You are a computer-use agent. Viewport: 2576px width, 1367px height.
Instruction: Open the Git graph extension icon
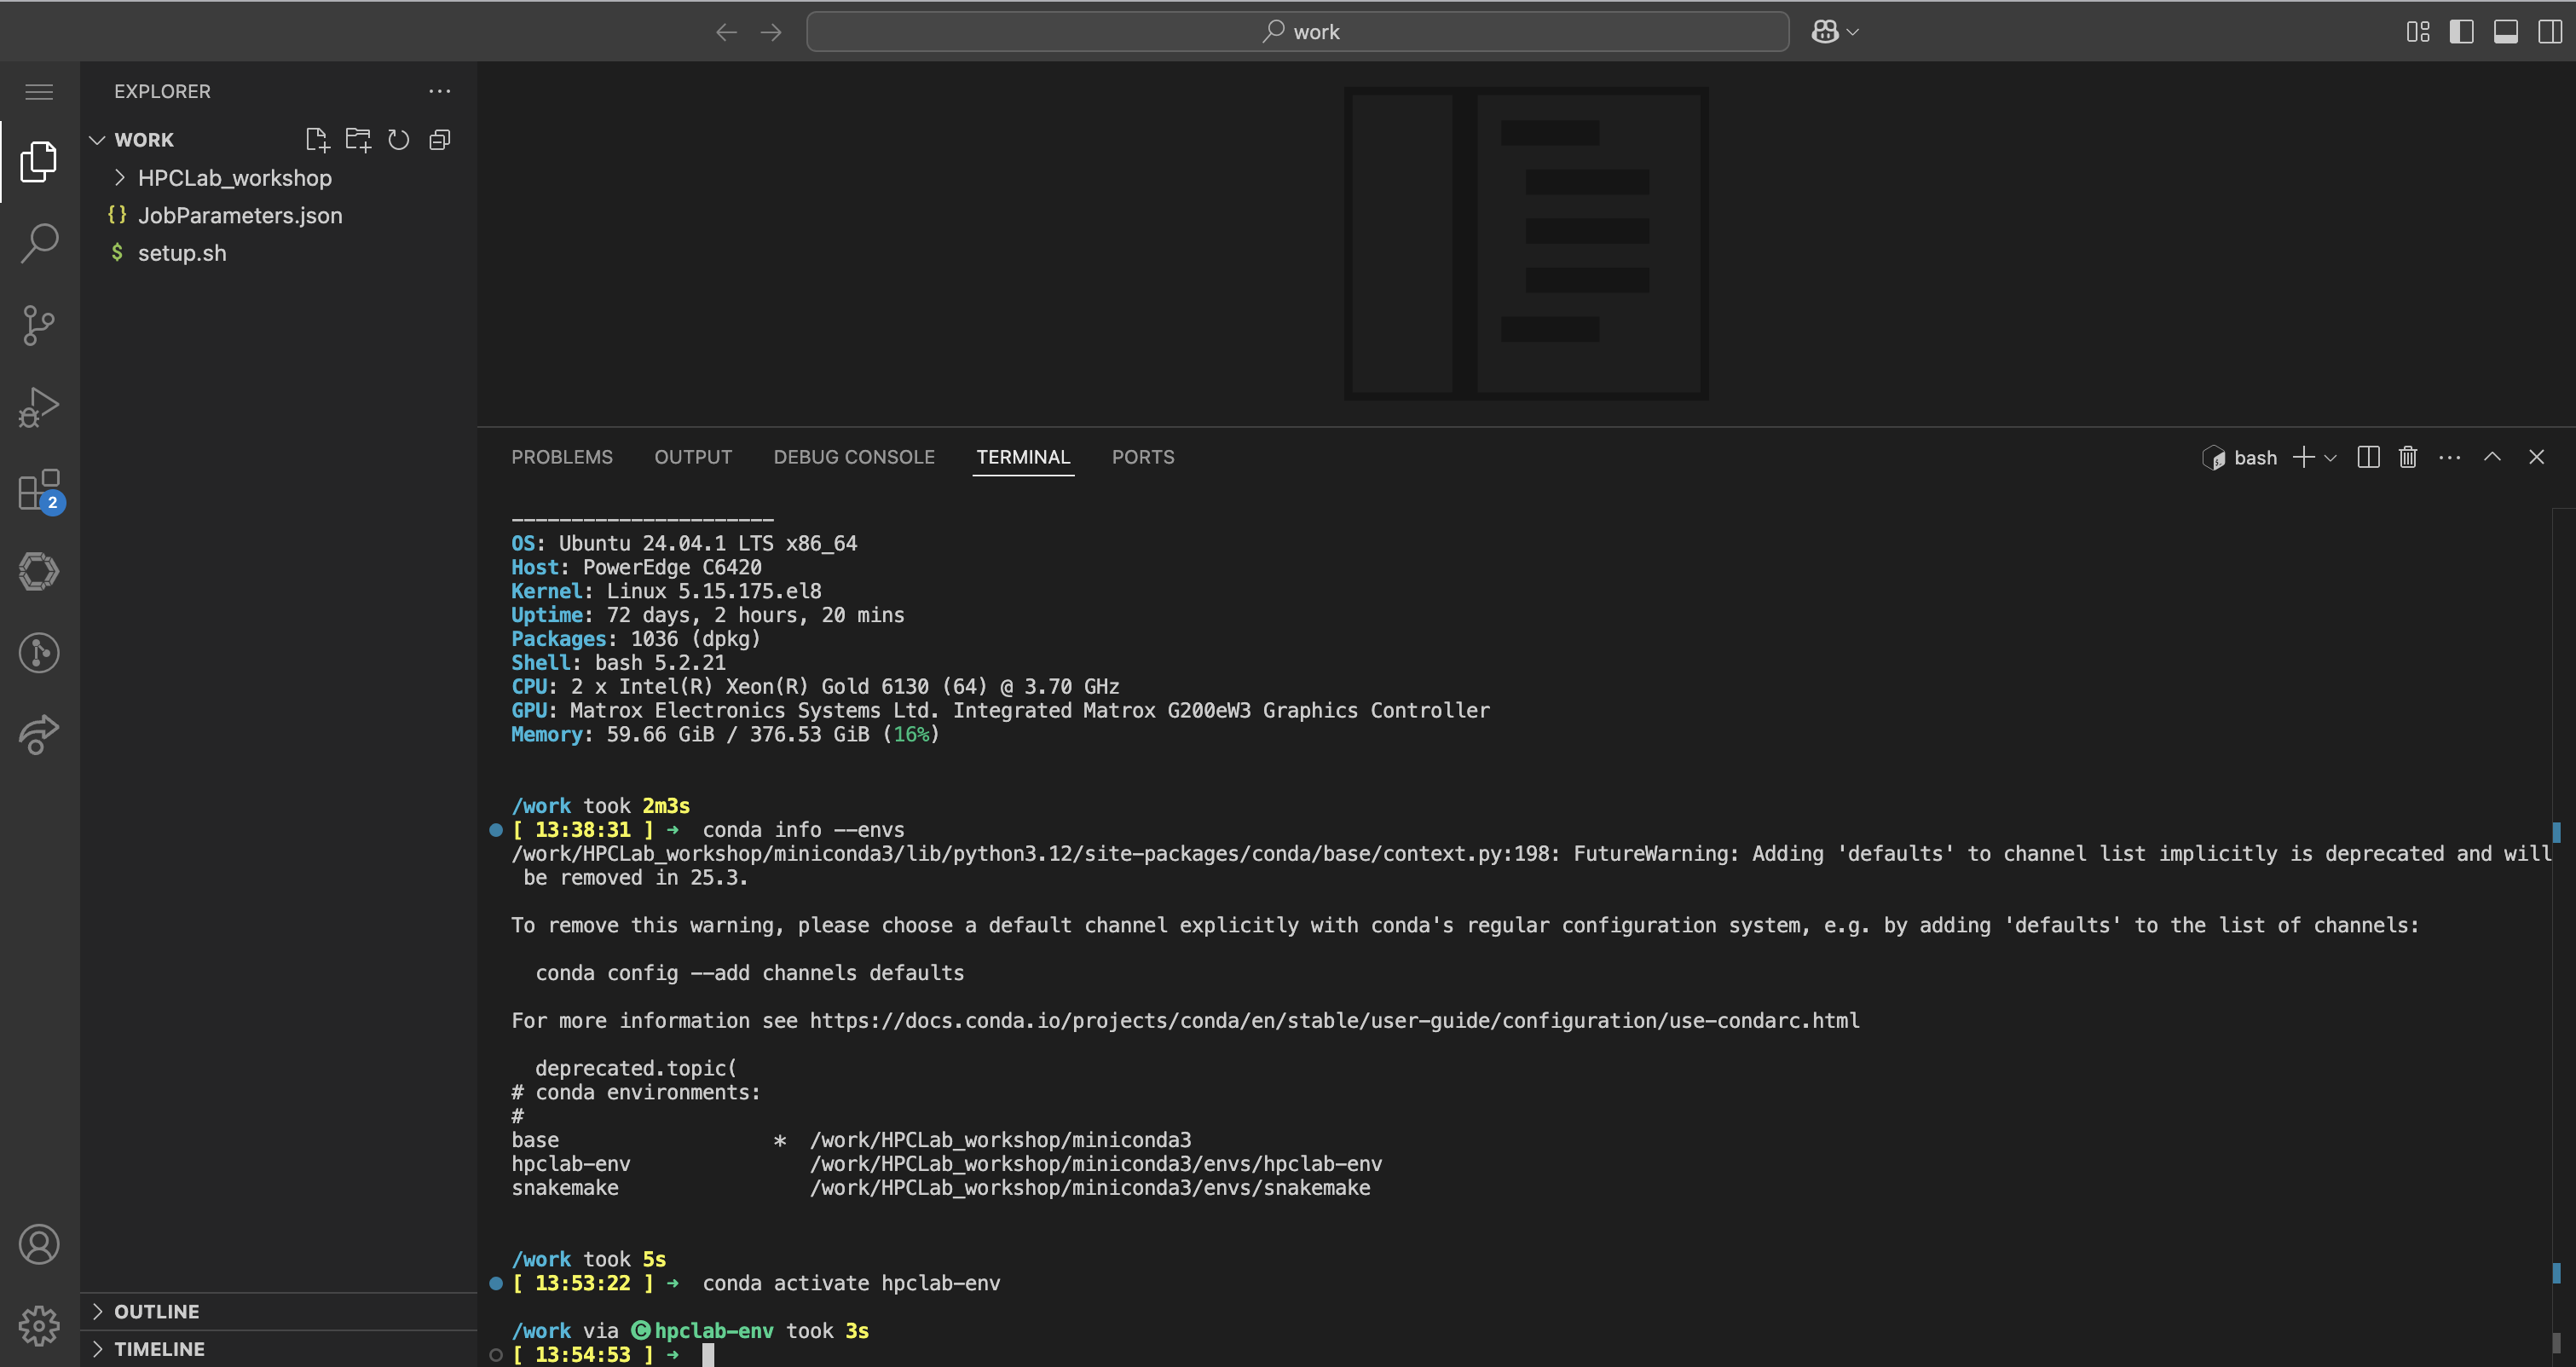[39, 653]
